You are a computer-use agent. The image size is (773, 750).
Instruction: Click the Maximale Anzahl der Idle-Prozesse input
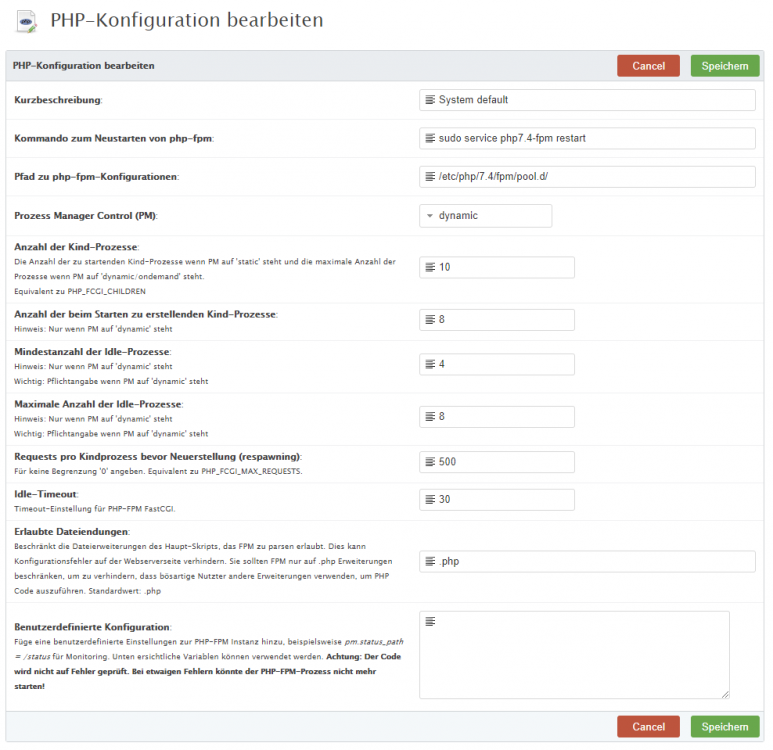505,417
